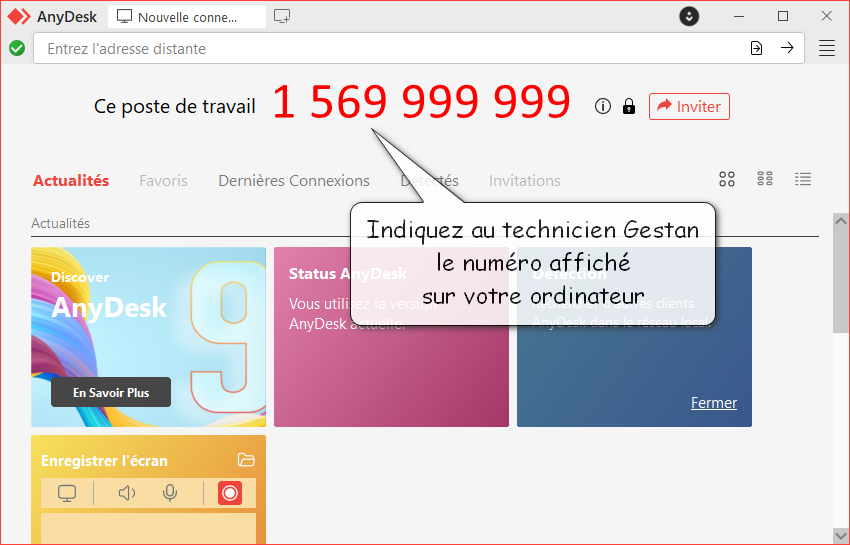Image resolution: width=850 pixels, height=545 pixels.
Task: Toggle microphone recording icon
Action: point(170,493)
